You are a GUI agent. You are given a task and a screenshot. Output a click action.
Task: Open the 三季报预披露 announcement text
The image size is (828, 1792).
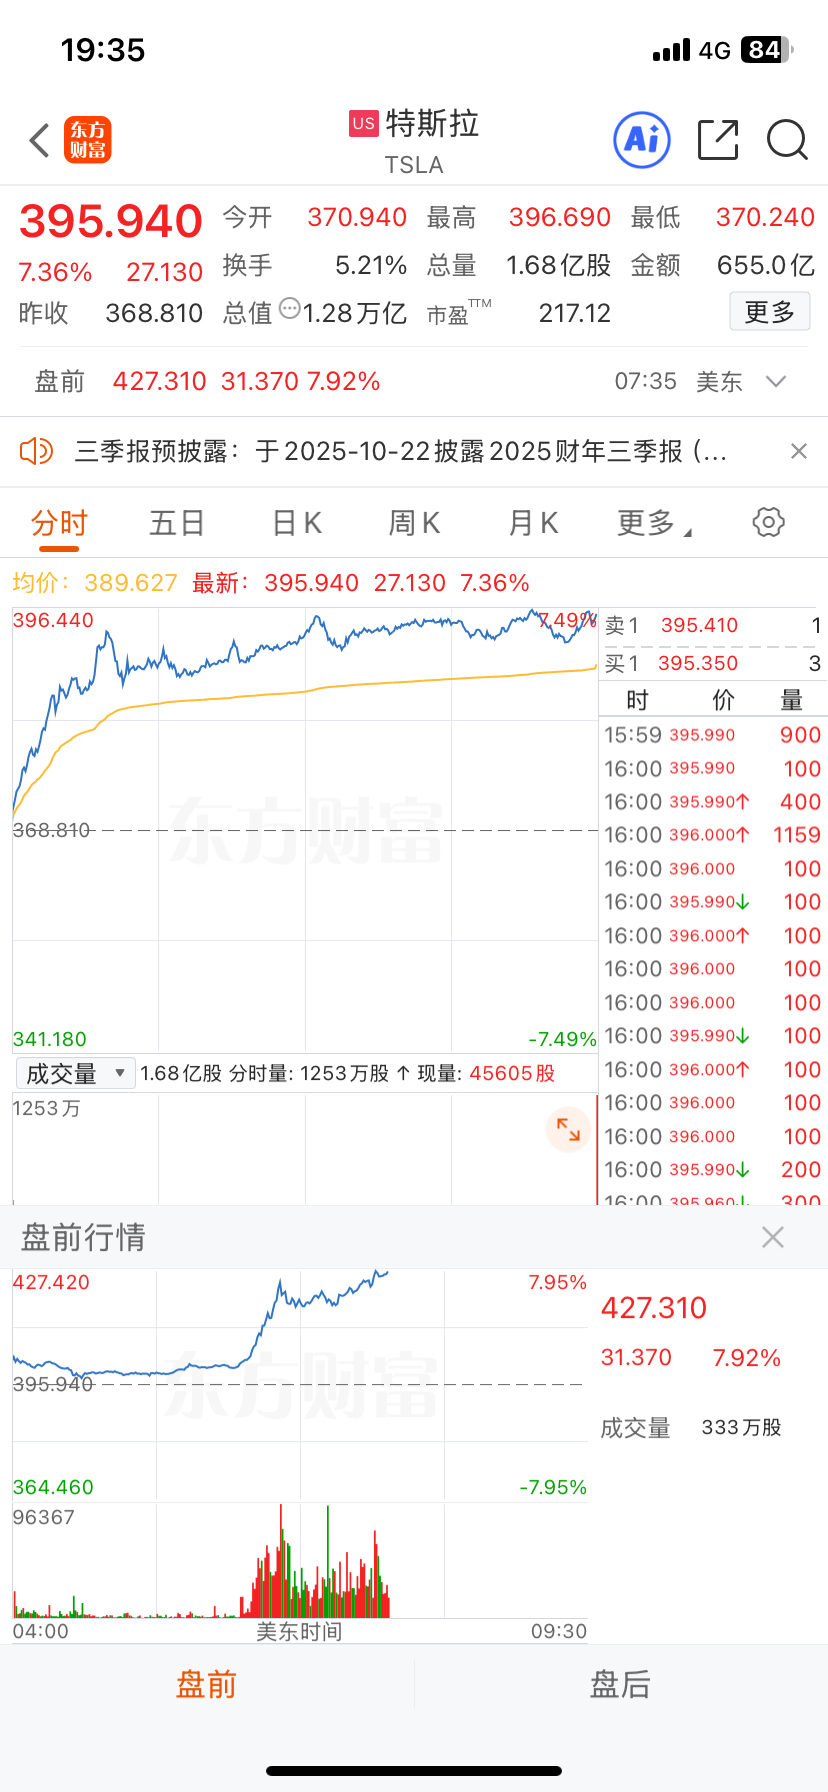[x=401, y=451]
